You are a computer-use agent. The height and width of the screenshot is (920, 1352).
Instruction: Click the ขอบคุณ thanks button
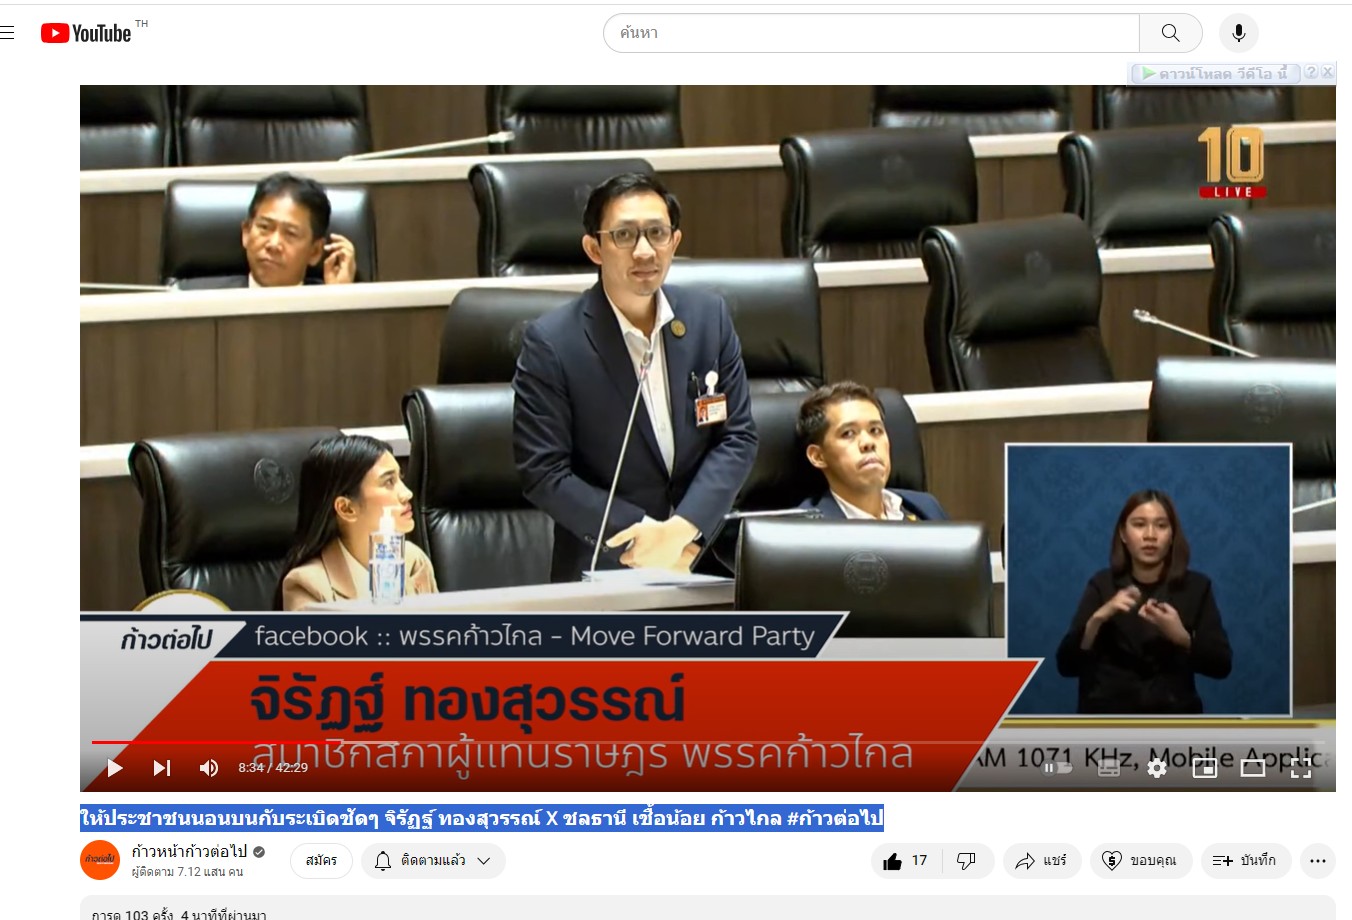(1141, 860)
